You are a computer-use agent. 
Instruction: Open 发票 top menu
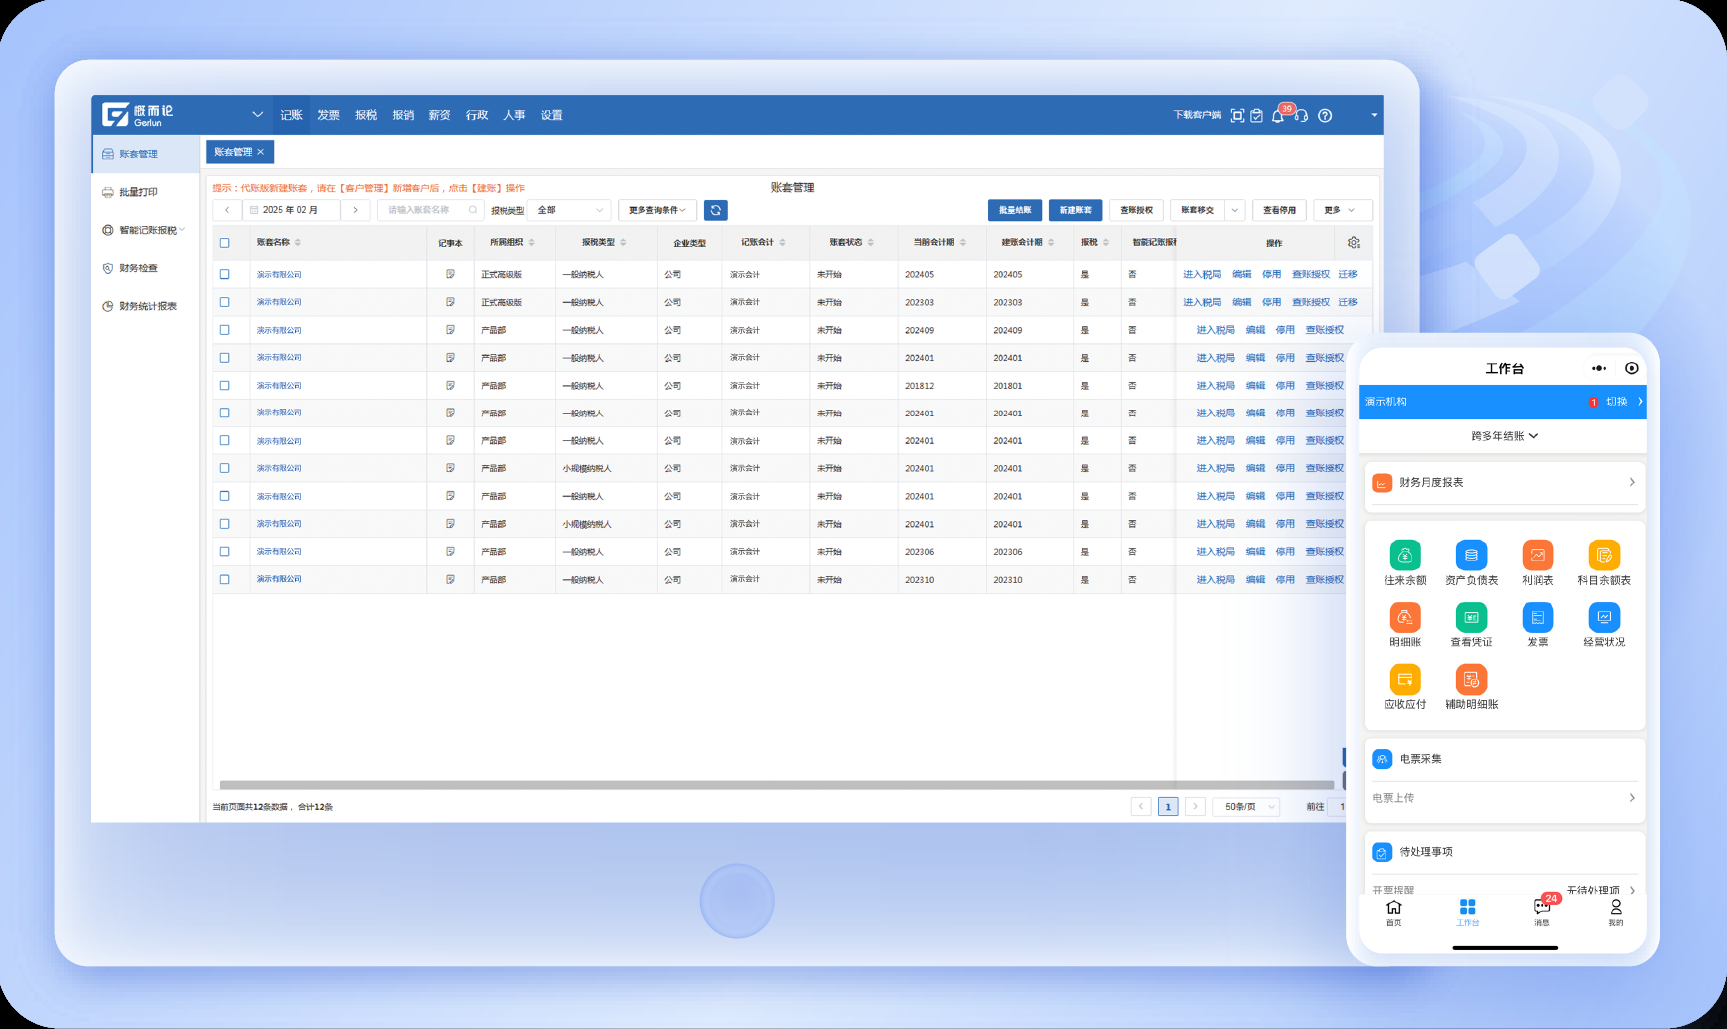(328, 116)
